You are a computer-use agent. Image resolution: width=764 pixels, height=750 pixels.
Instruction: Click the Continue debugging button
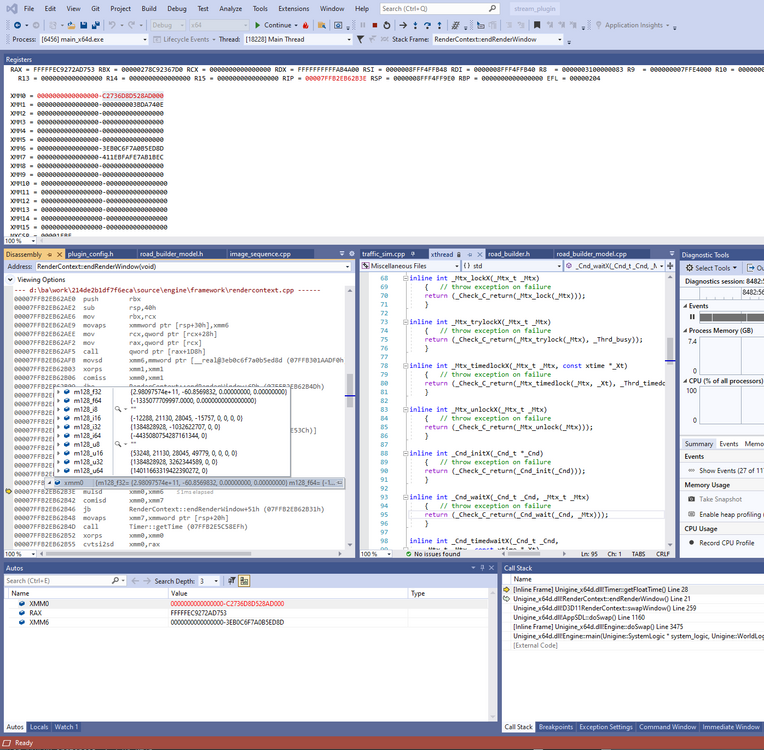tap(273, 25)
